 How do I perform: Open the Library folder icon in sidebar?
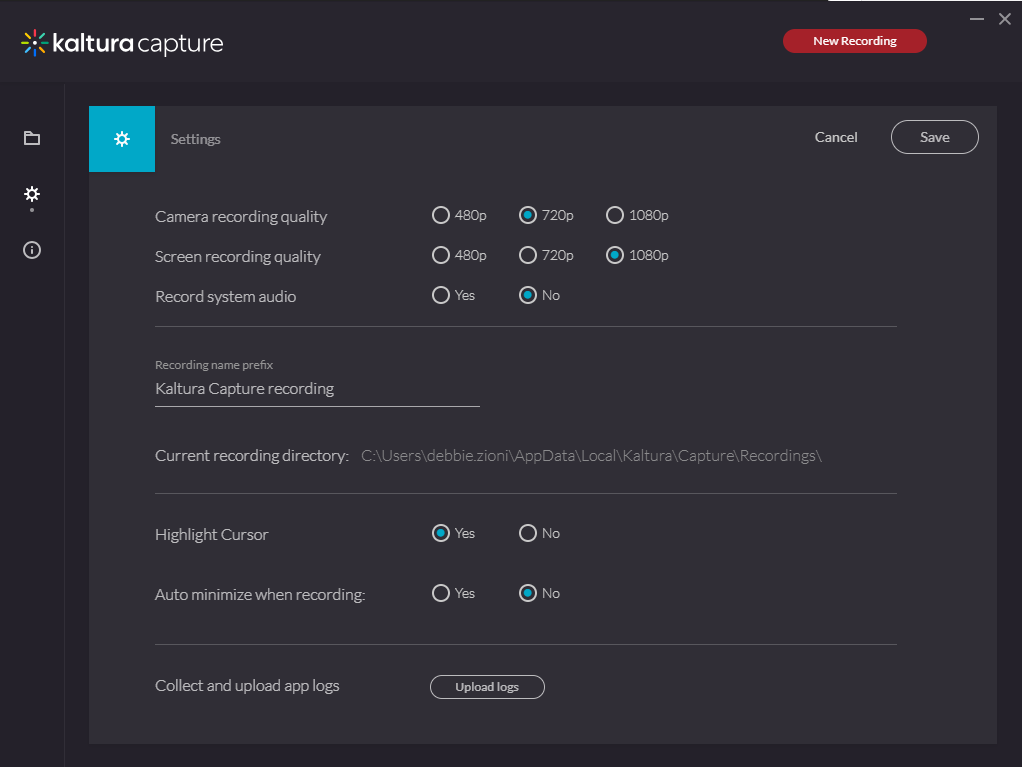tap(32, 138)
